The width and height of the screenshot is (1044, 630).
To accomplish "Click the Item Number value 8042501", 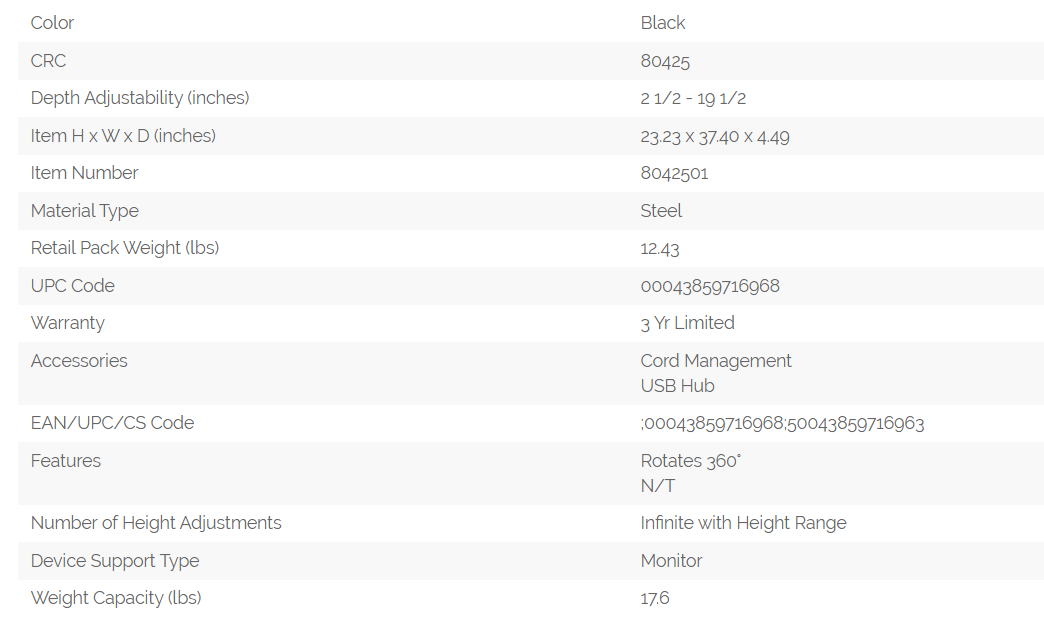I will click(674, 173).
